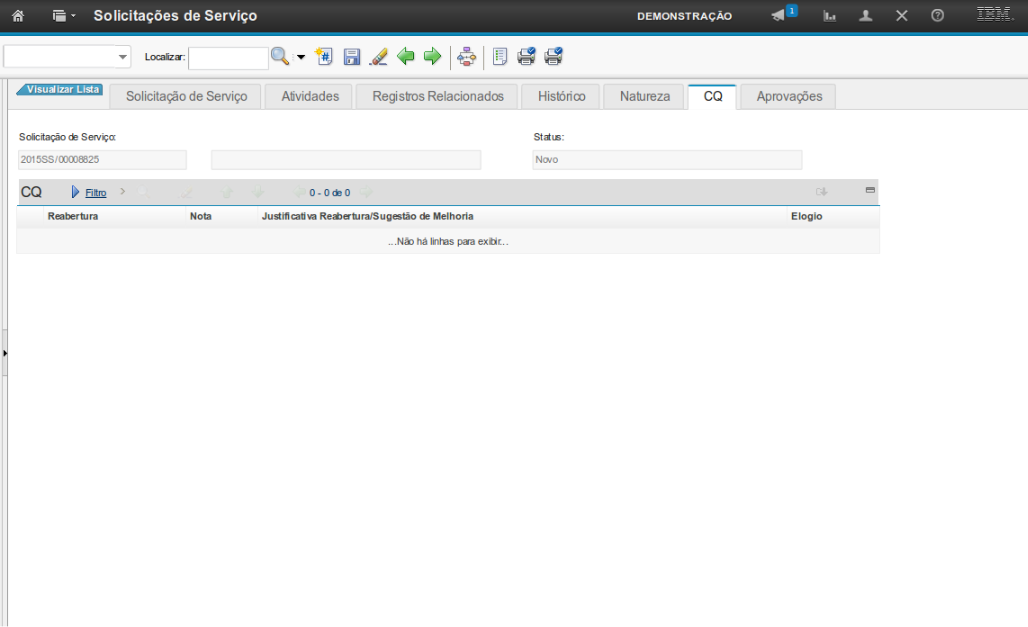Click the Visualizar Lista button
Image resolution: width=1028 pixels, height=627 pixels.
62,89
